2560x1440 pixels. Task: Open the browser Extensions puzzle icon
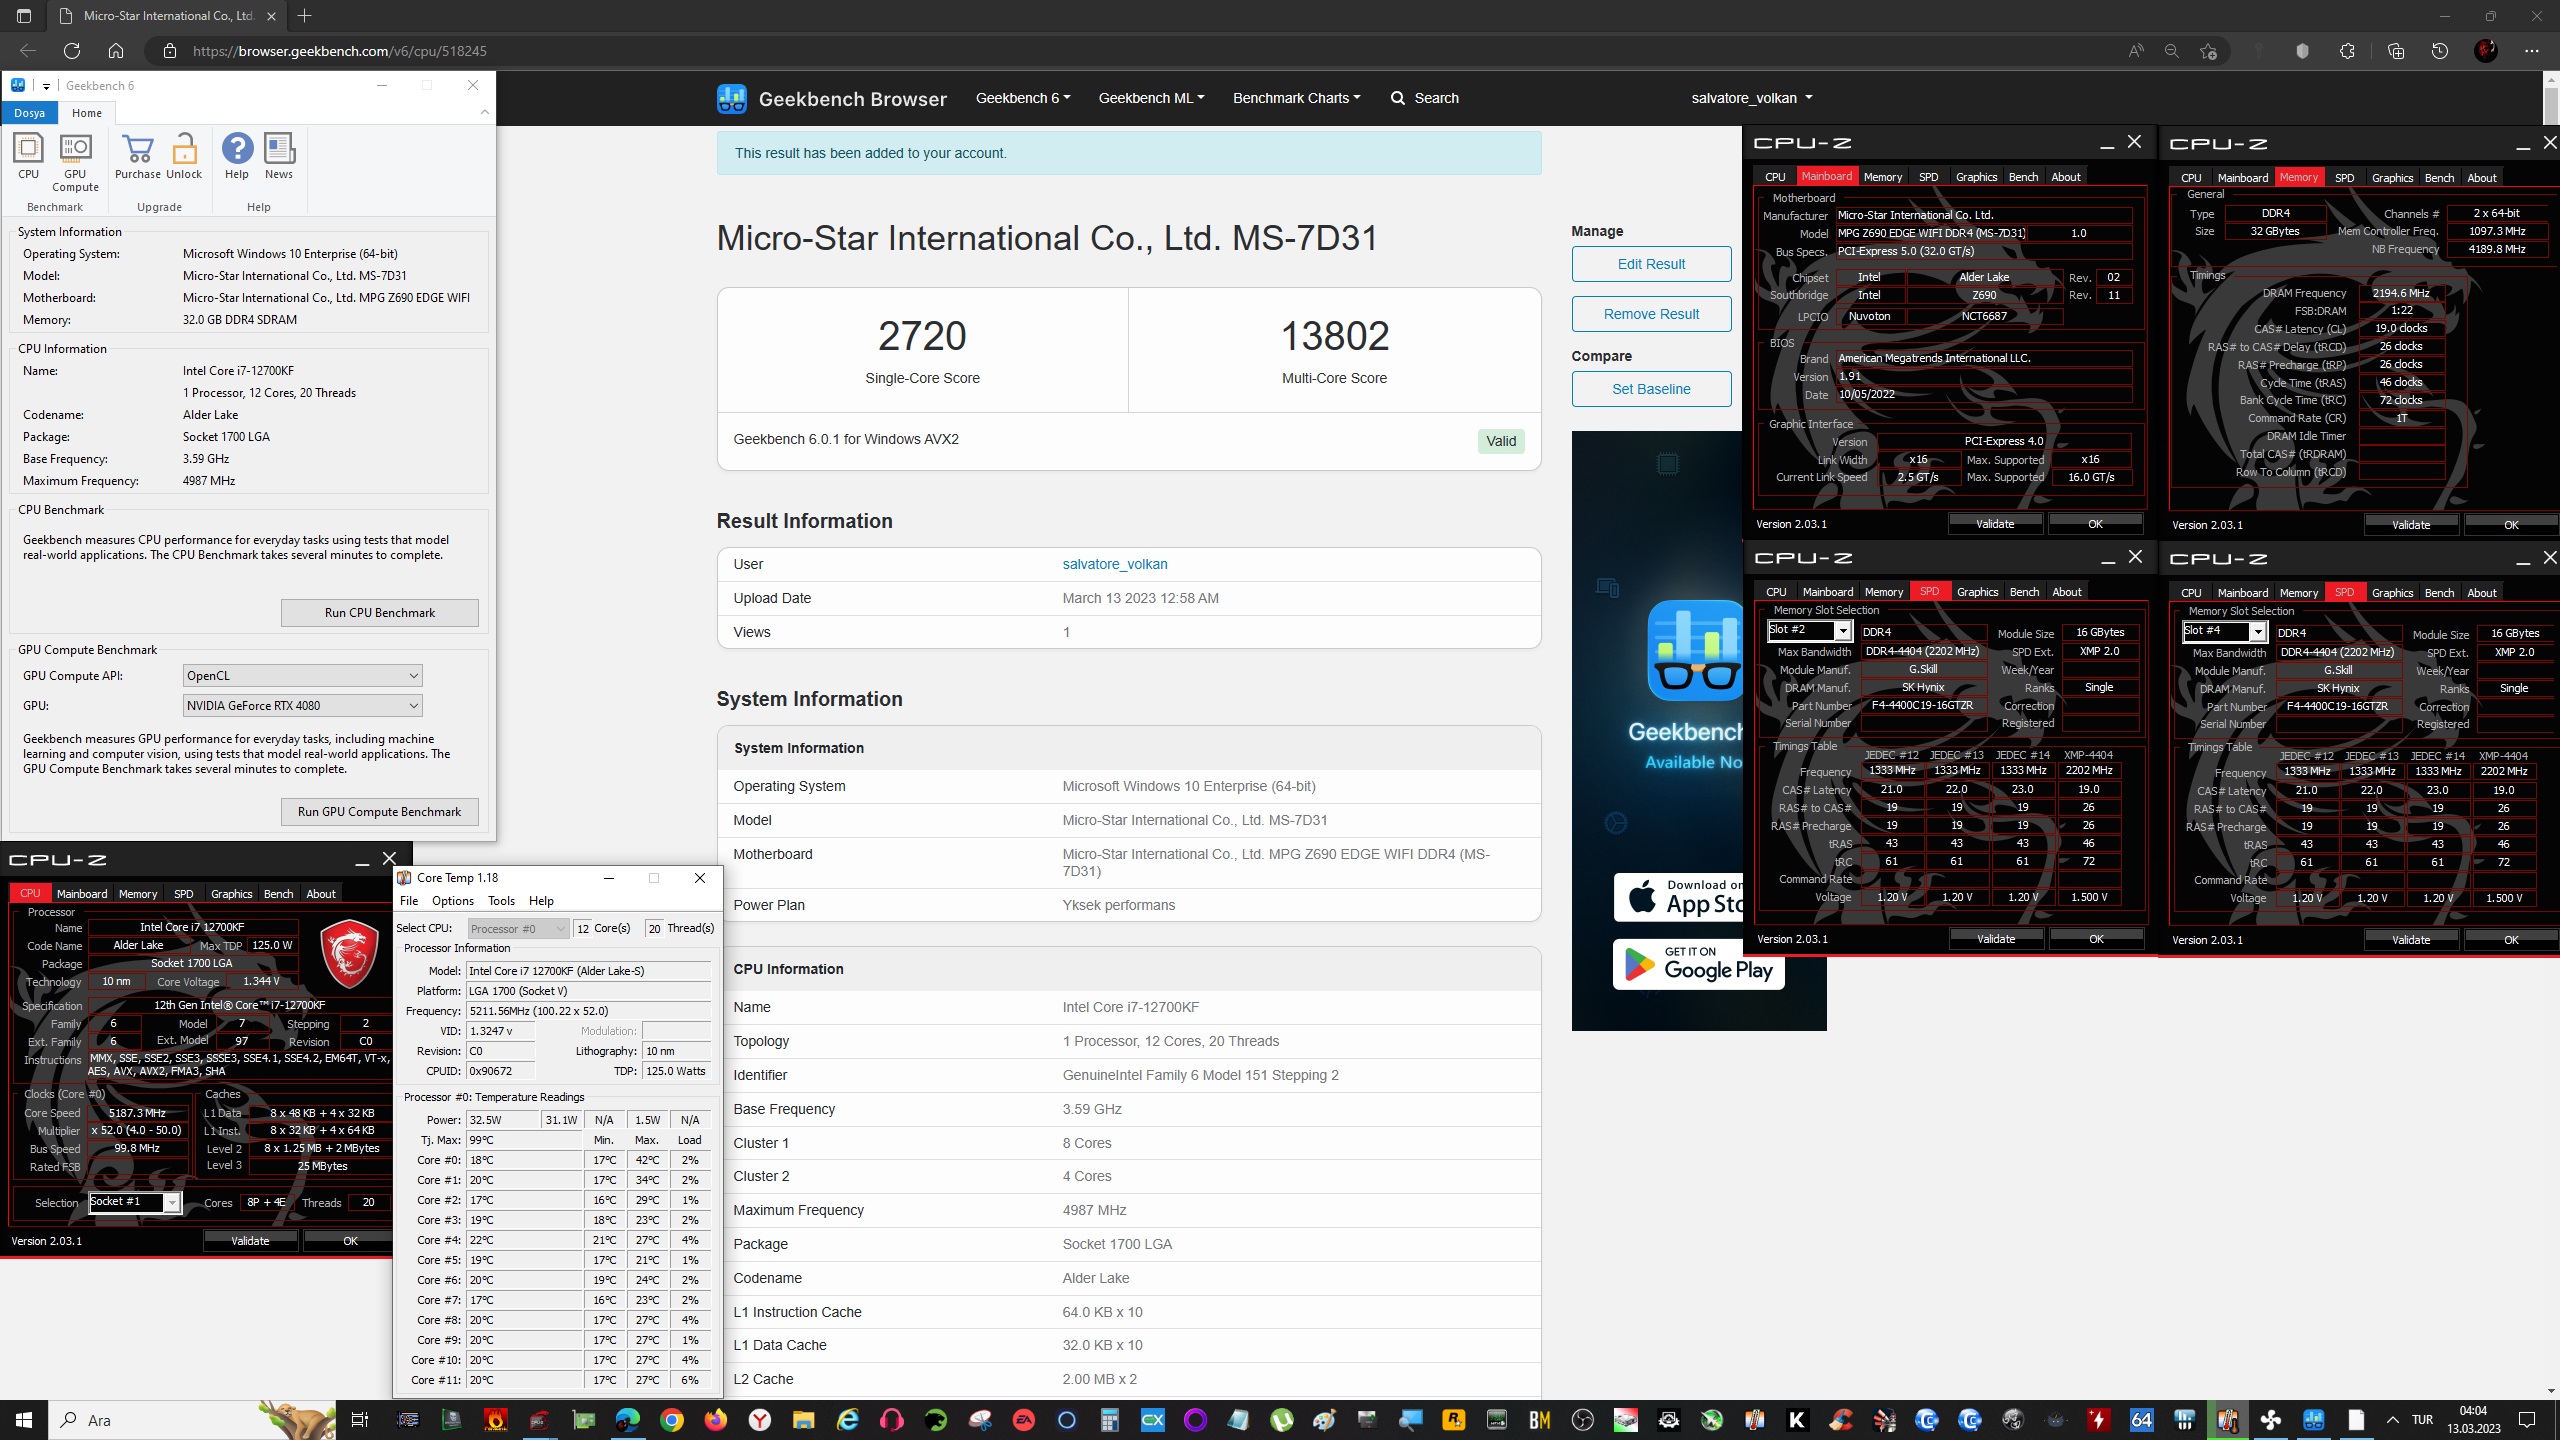(2347, 51)
